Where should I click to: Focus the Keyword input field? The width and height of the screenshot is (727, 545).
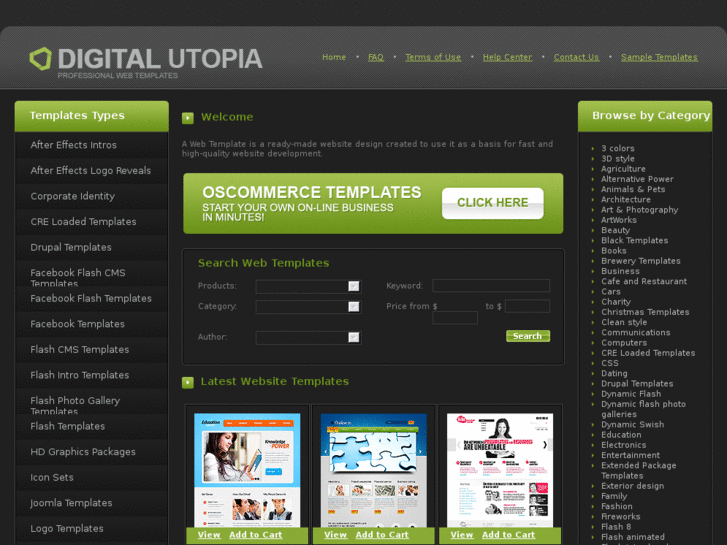[491, 286]
